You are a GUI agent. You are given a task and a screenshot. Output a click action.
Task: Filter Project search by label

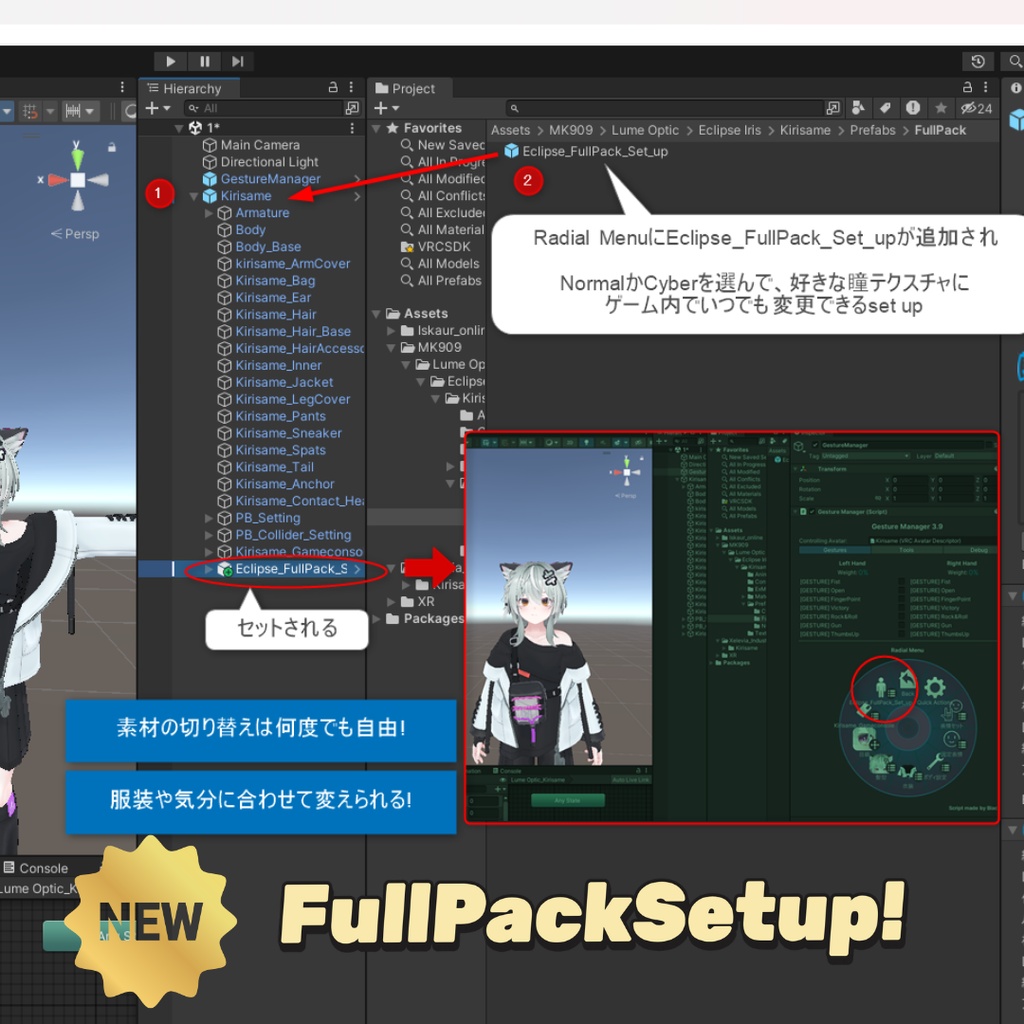tap(886, 108)
